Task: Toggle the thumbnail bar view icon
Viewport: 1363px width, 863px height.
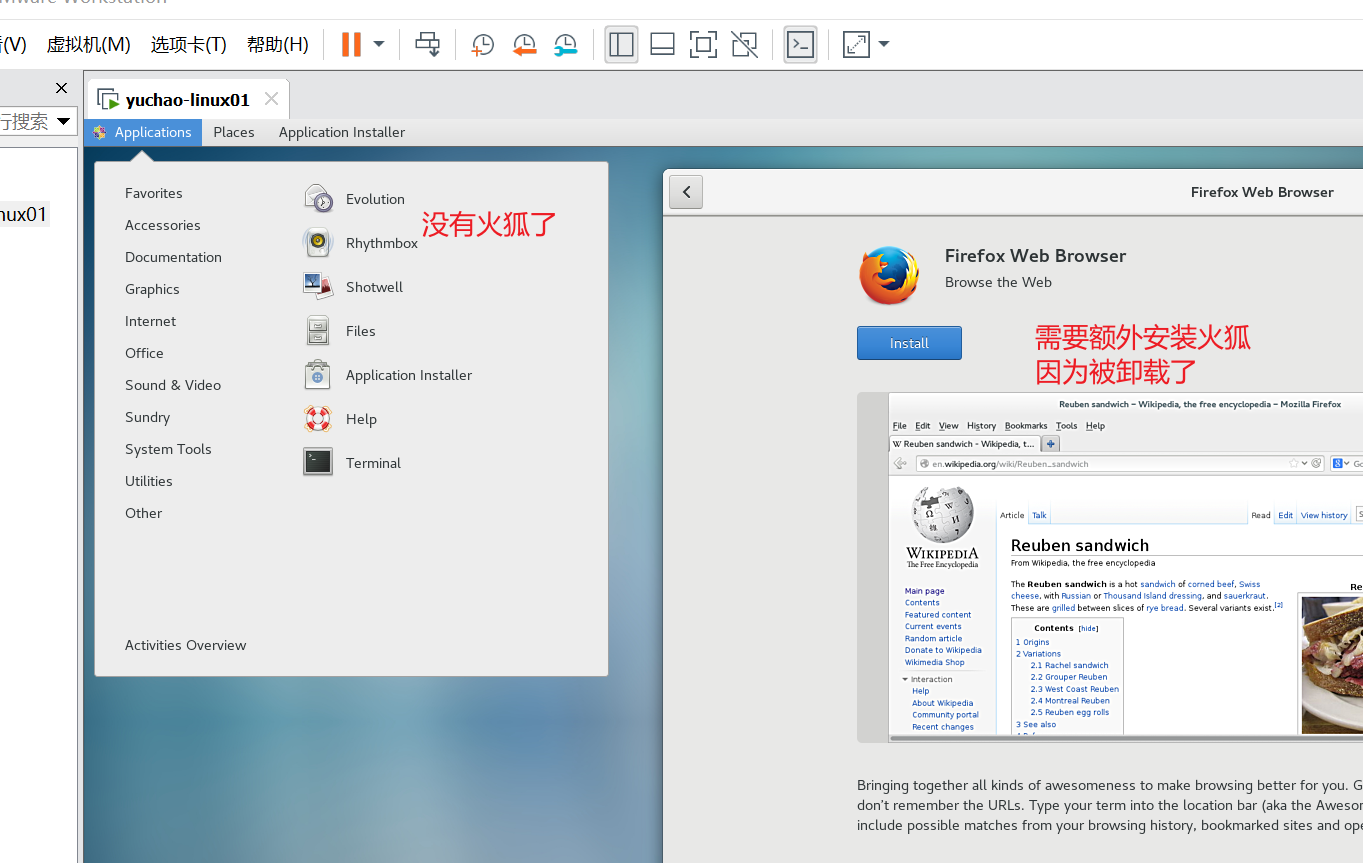Action: click(662, 44)
